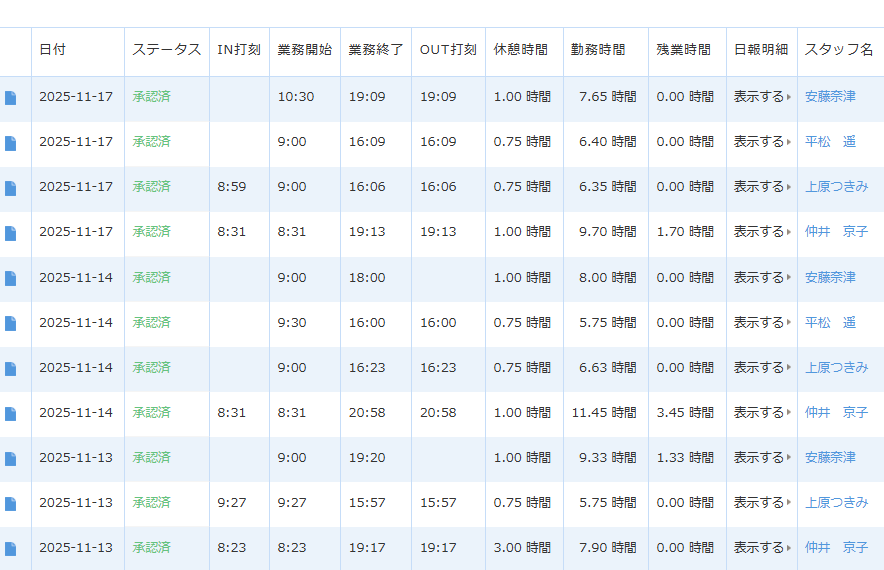Click staff name 上原つきみ on 2025-11-17 row
884x570 pixels.
tap(836, 187)
